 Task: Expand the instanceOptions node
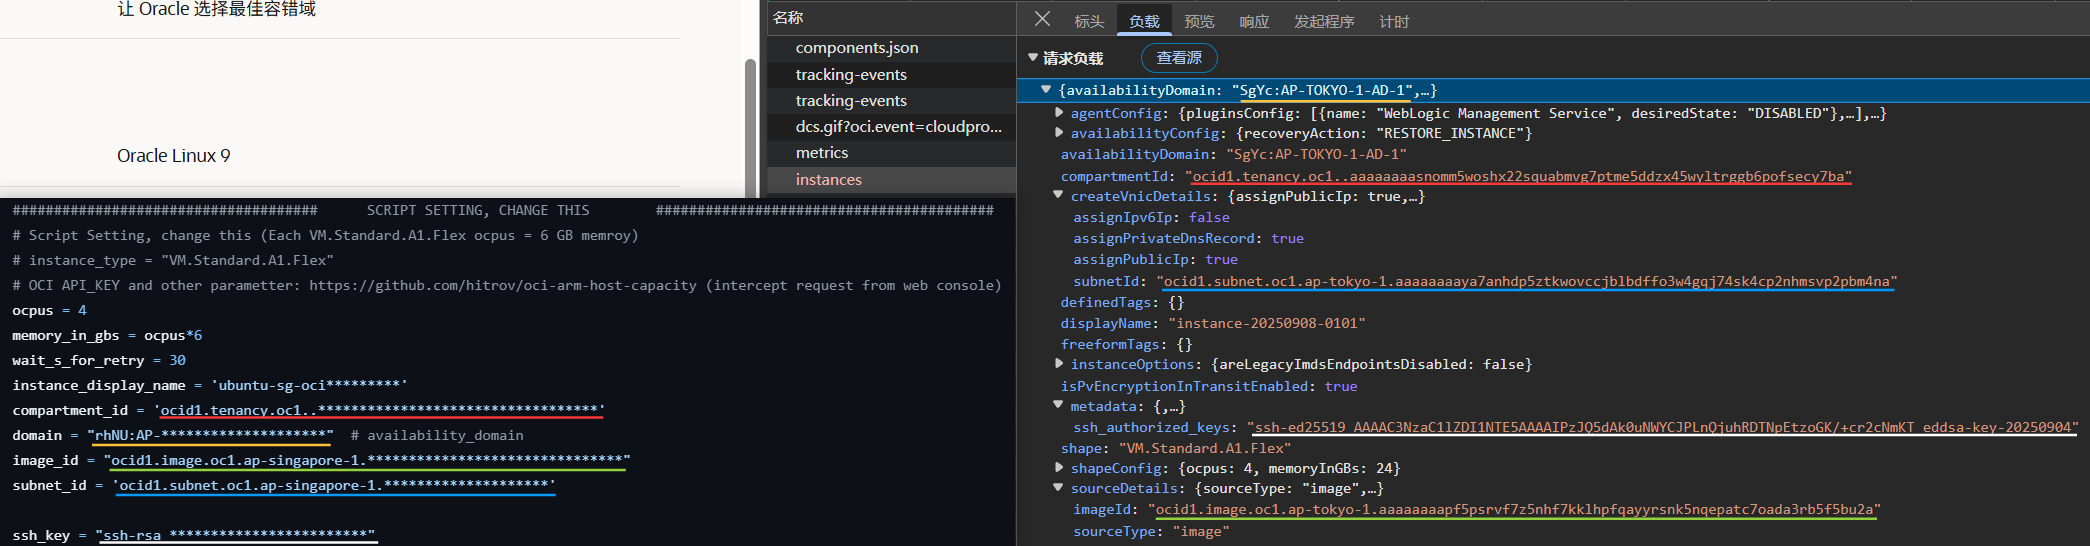1059,364
